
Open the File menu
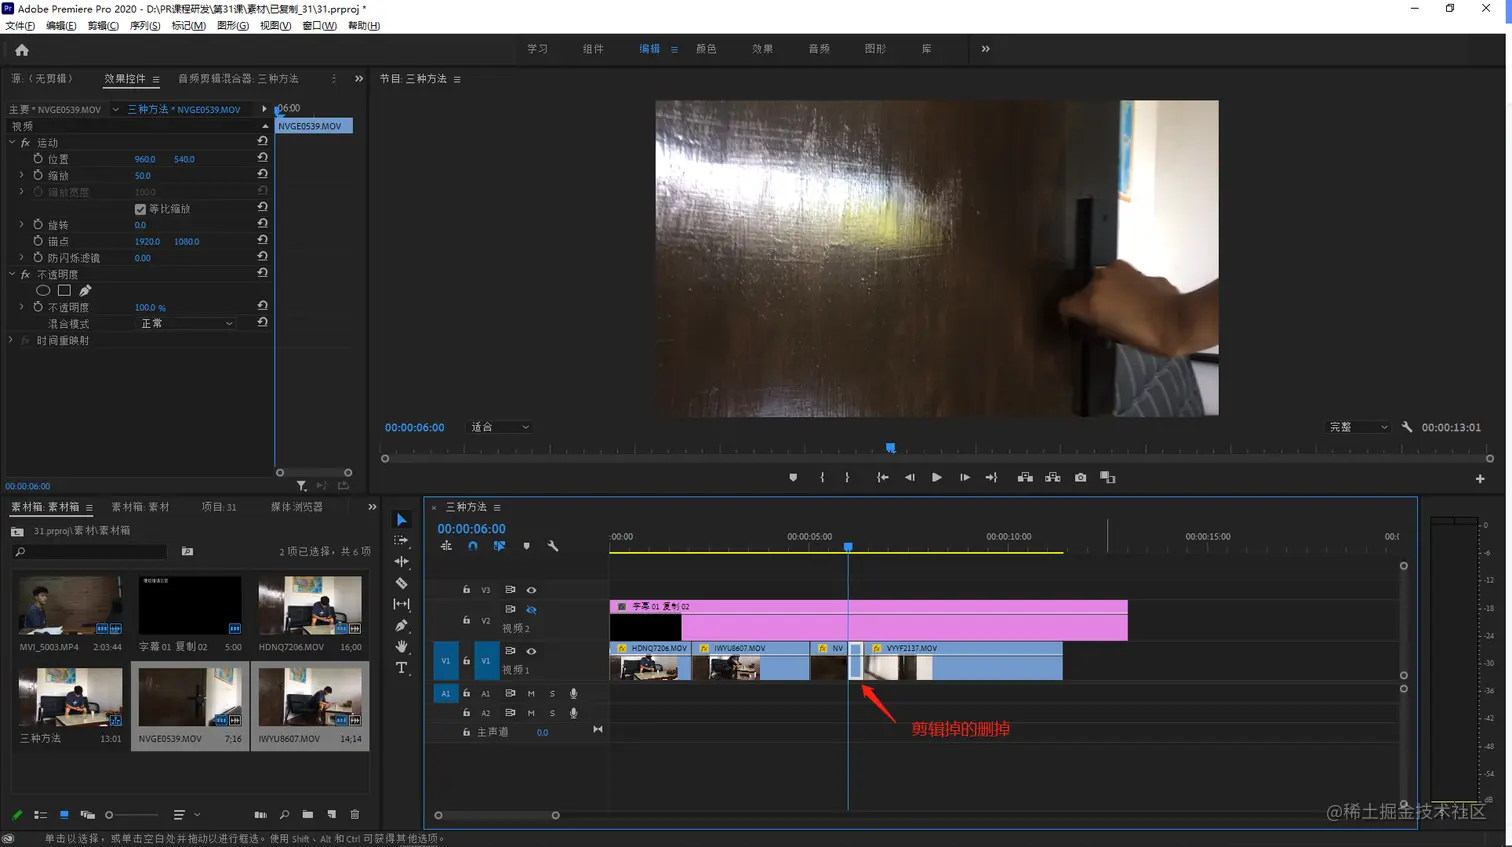point(19,26)
